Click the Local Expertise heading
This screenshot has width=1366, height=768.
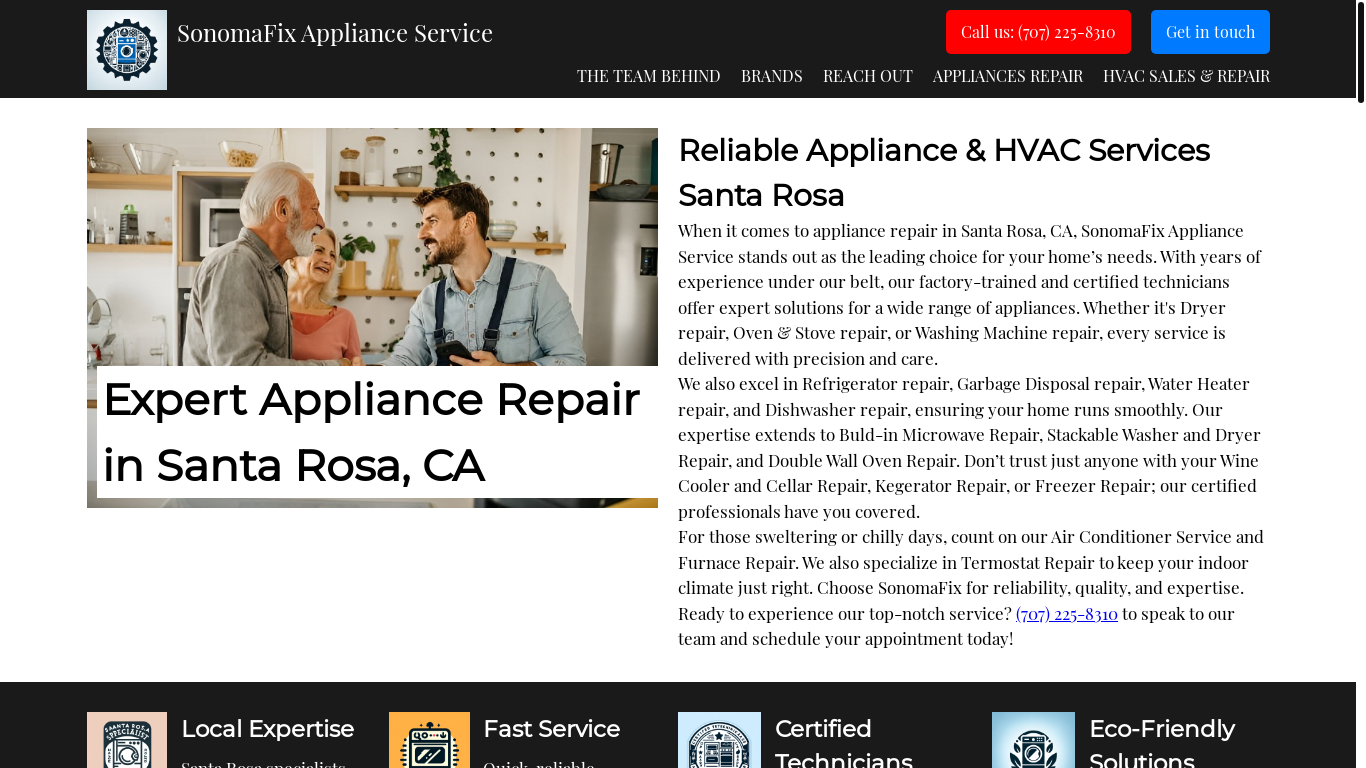coord(268,729)
